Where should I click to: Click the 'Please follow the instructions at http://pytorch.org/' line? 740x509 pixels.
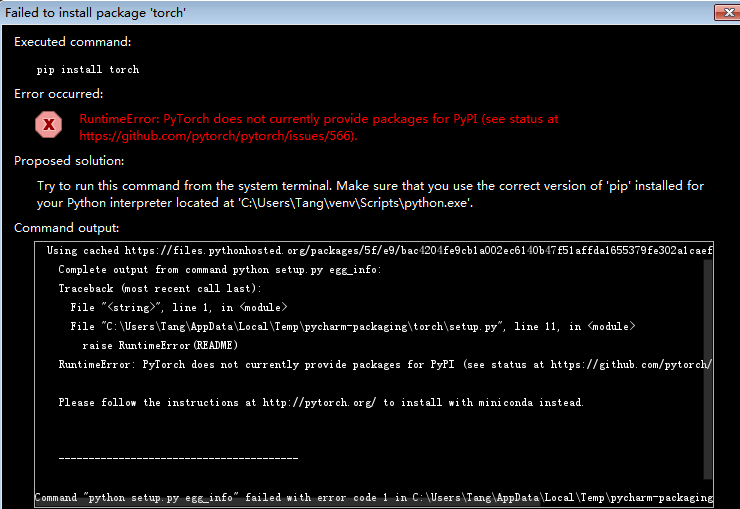[x=321, y=402]
